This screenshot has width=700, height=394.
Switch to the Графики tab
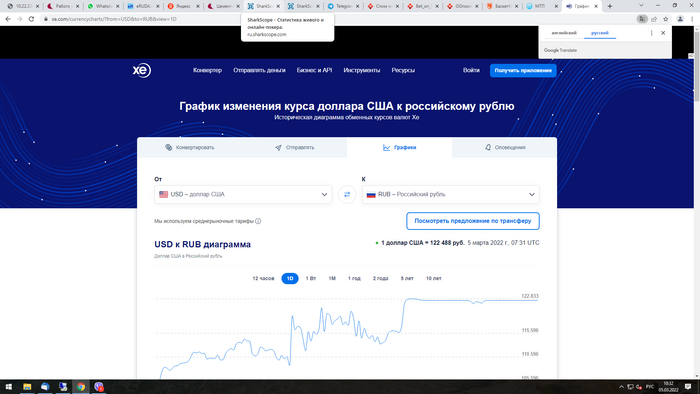(400, 148)
